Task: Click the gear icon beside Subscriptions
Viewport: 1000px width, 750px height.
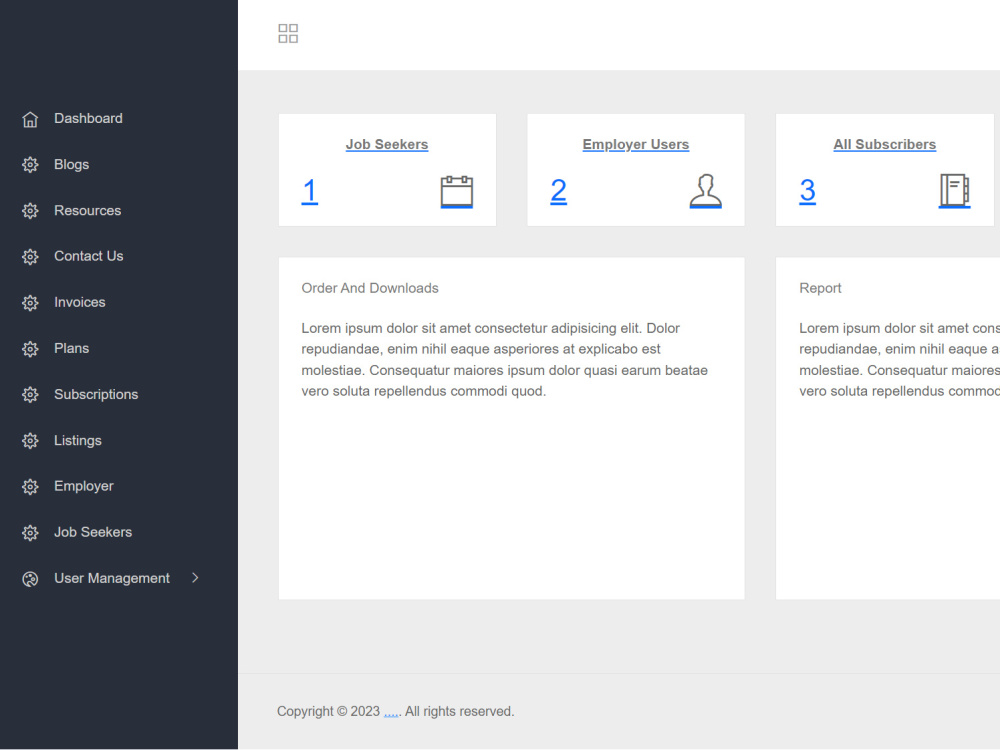Action: coord(30,395)
